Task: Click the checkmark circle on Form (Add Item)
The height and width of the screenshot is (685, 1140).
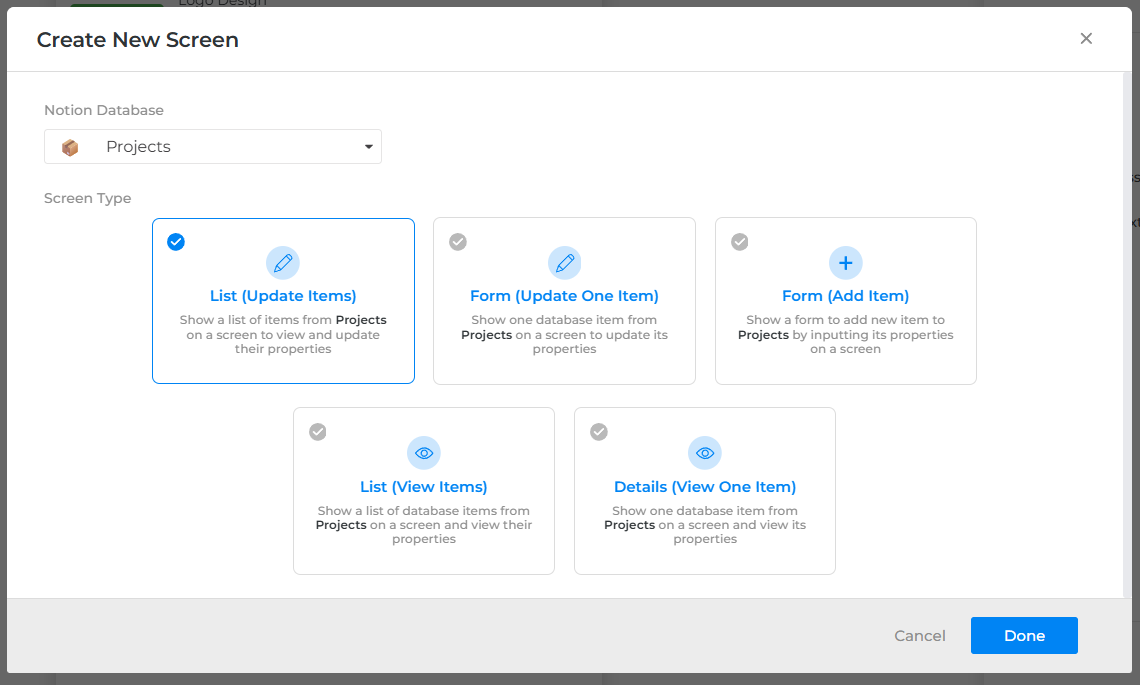Action: click(x=739, y=241)
